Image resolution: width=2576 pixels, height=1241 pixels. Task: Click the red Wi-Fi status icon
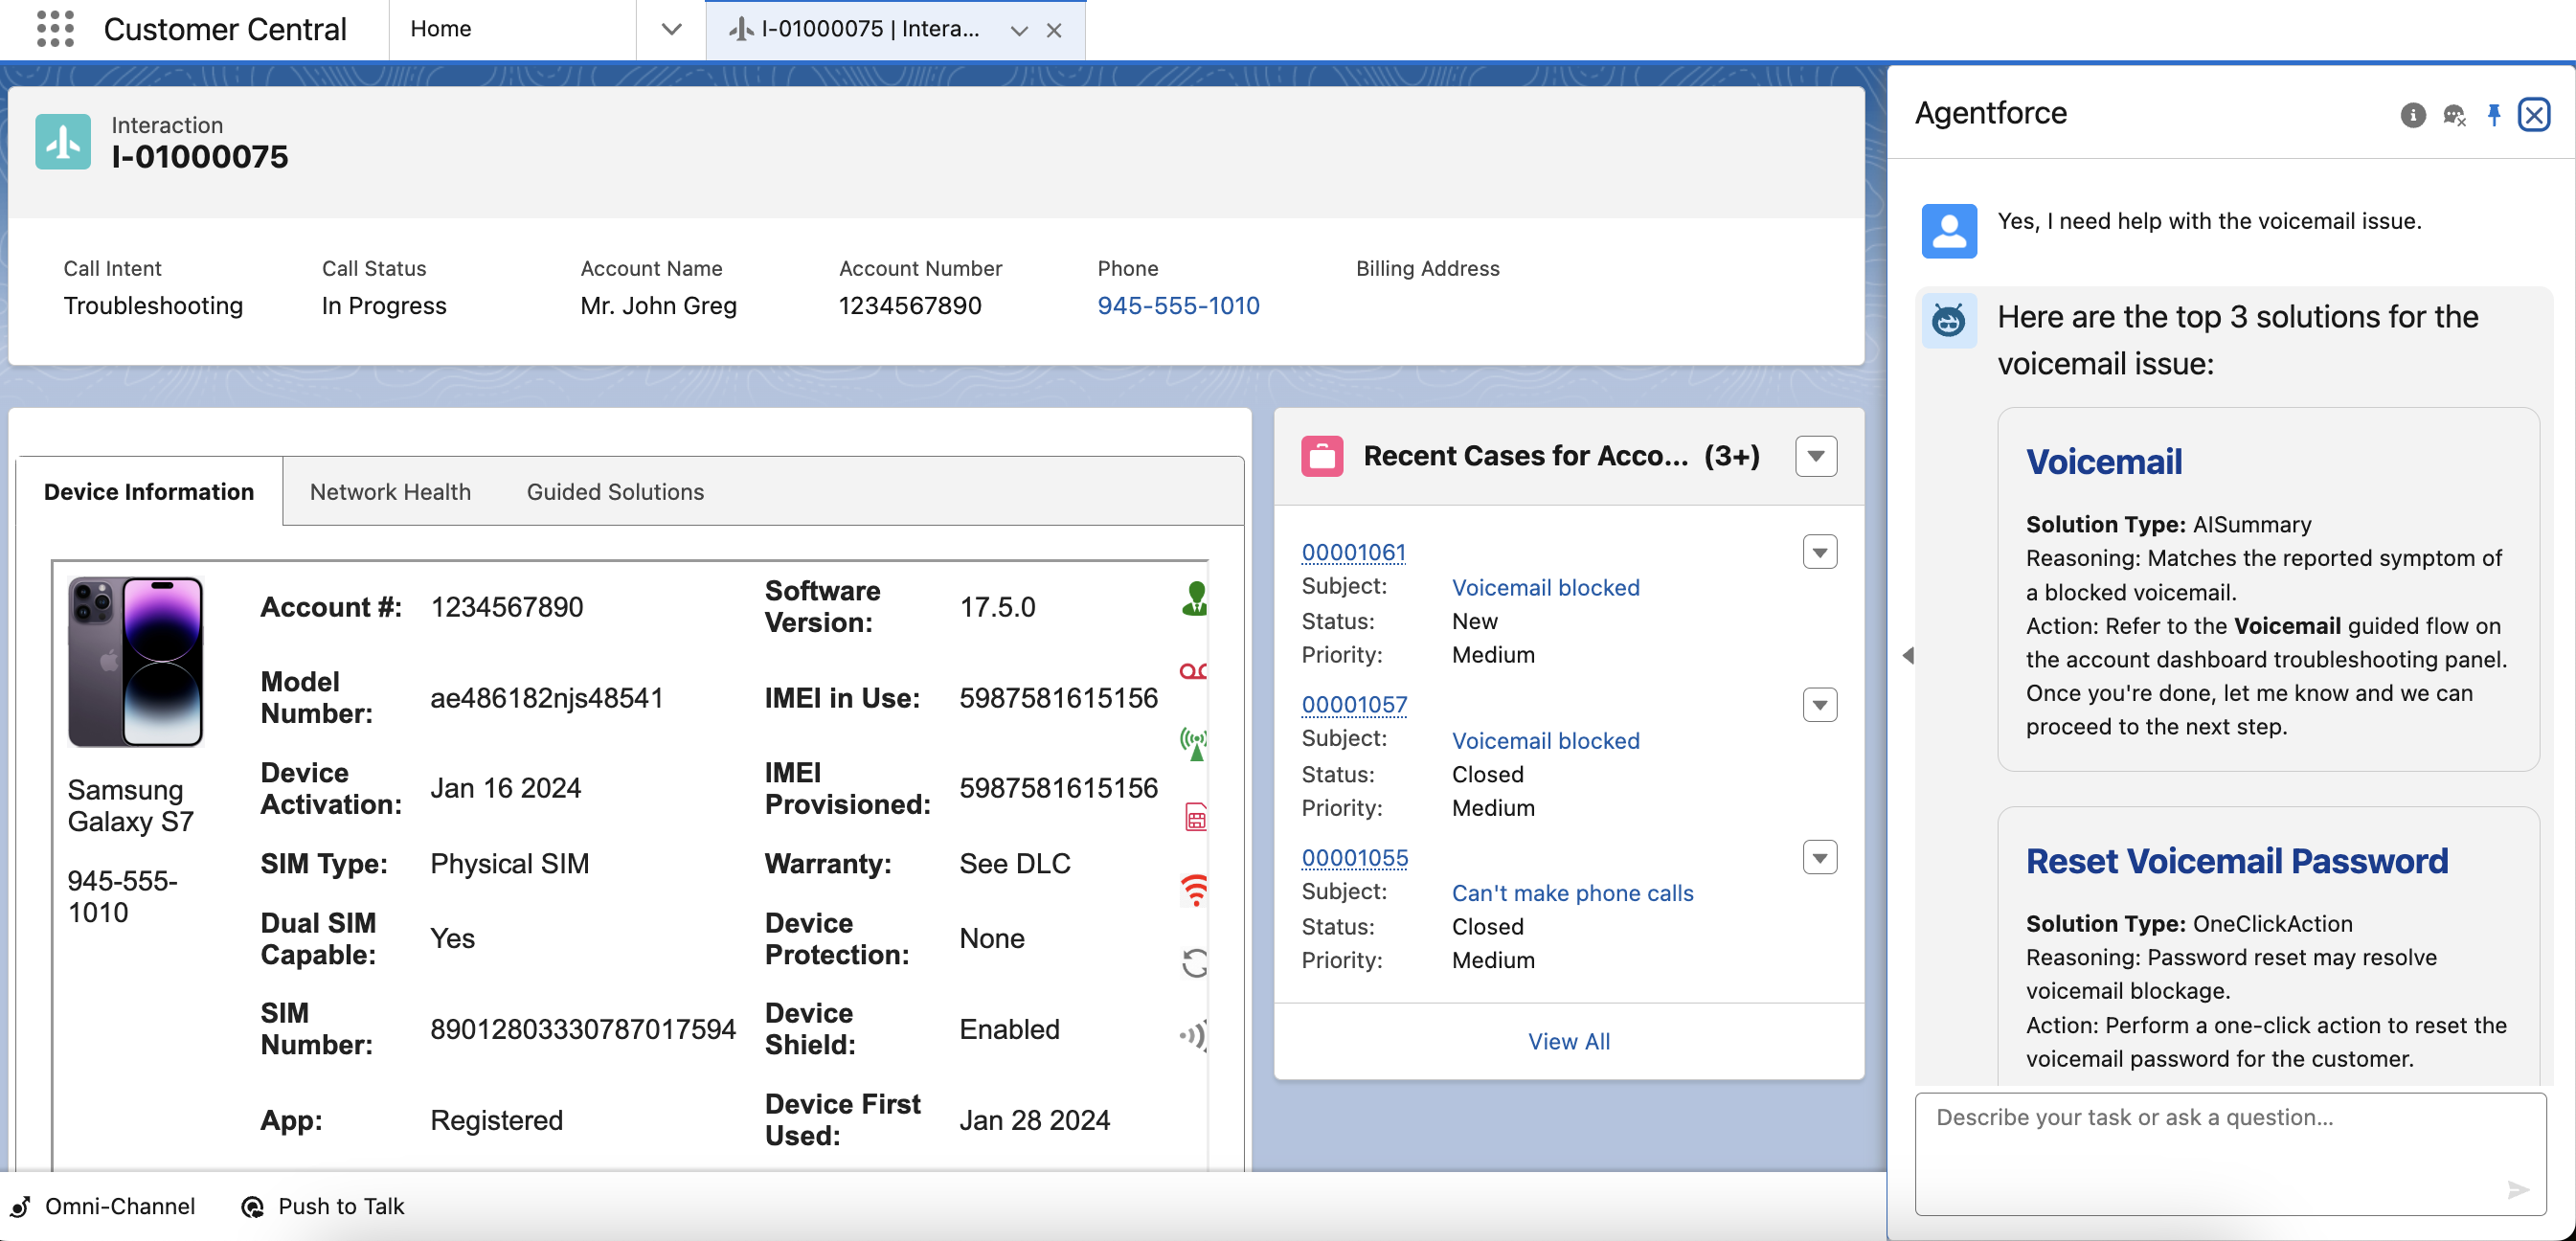(x=1194, y=889)
